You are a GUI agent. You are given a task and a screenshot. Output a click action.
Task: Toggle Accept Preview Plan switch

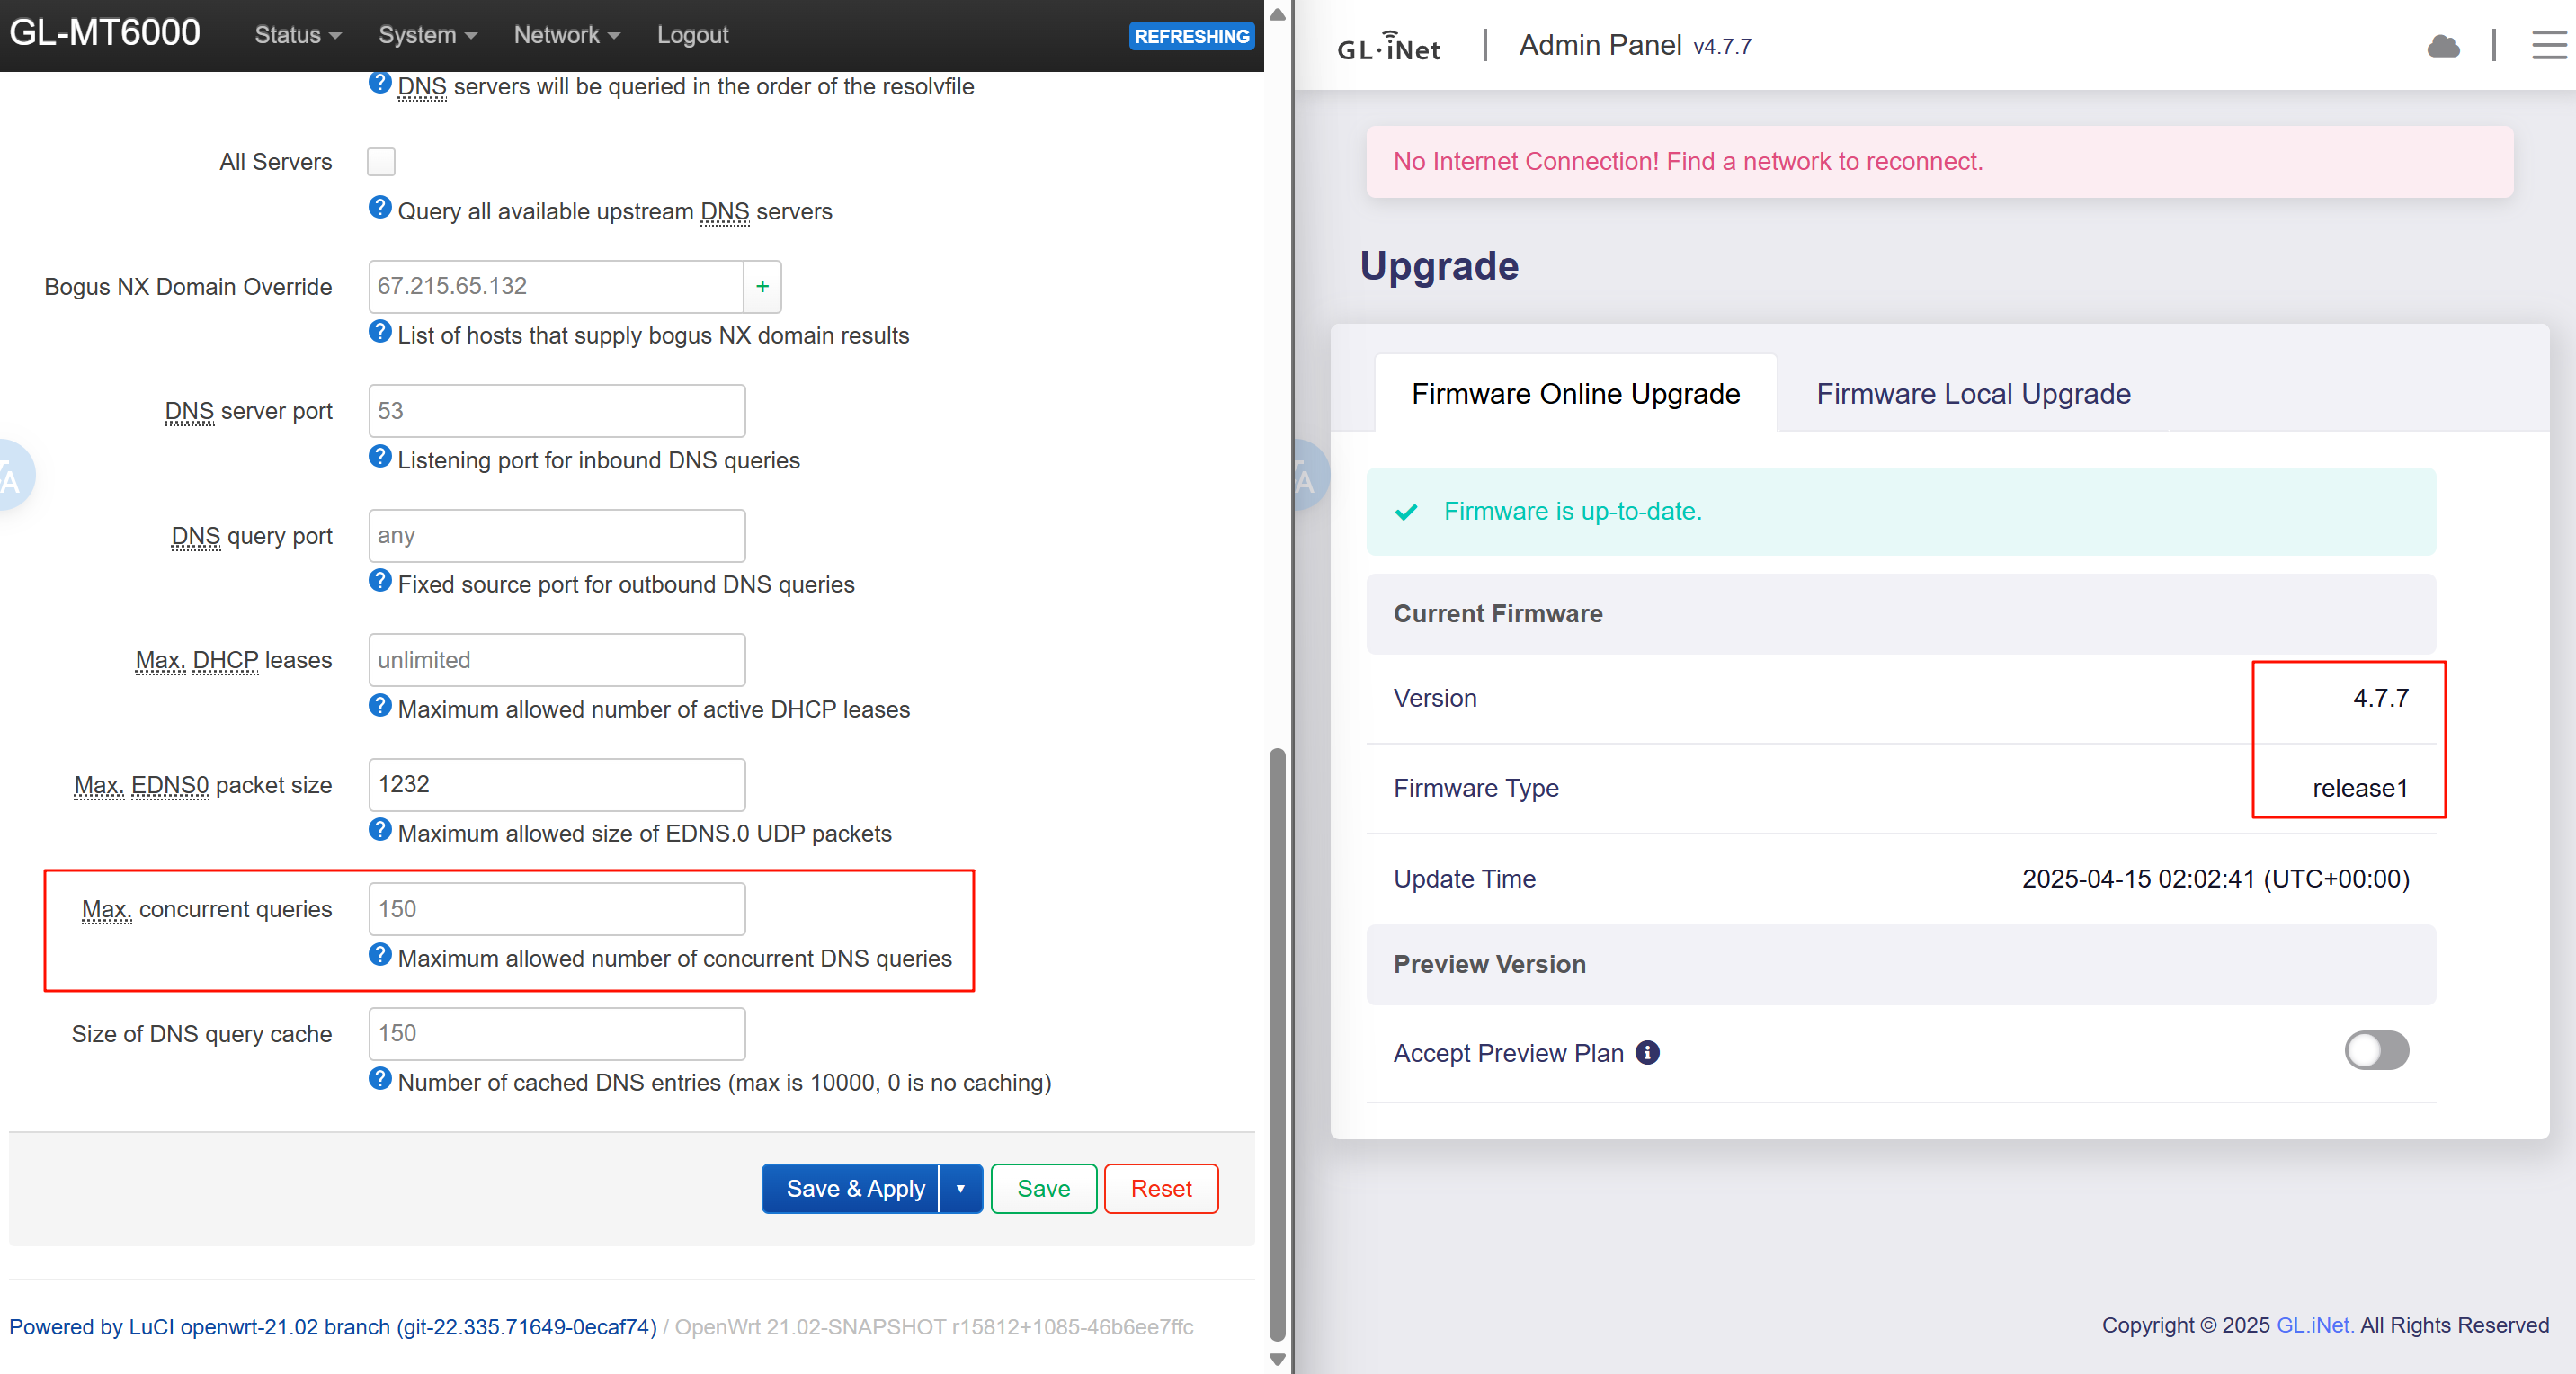(x=2376, y=1051)
